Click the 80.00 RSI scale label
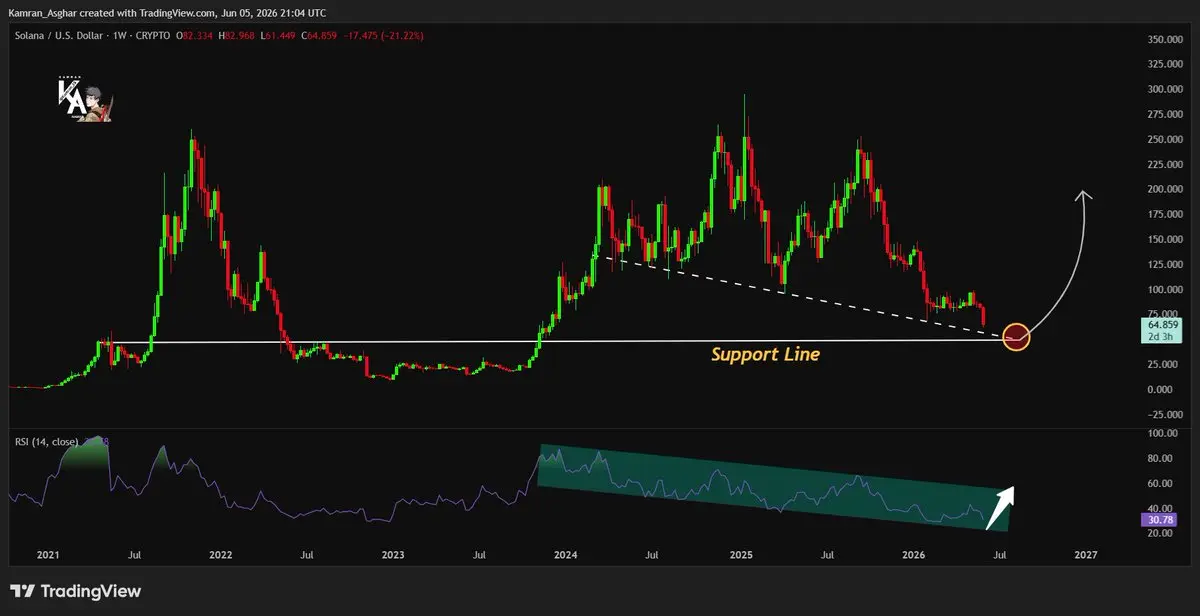 (x=1162, y=459)
